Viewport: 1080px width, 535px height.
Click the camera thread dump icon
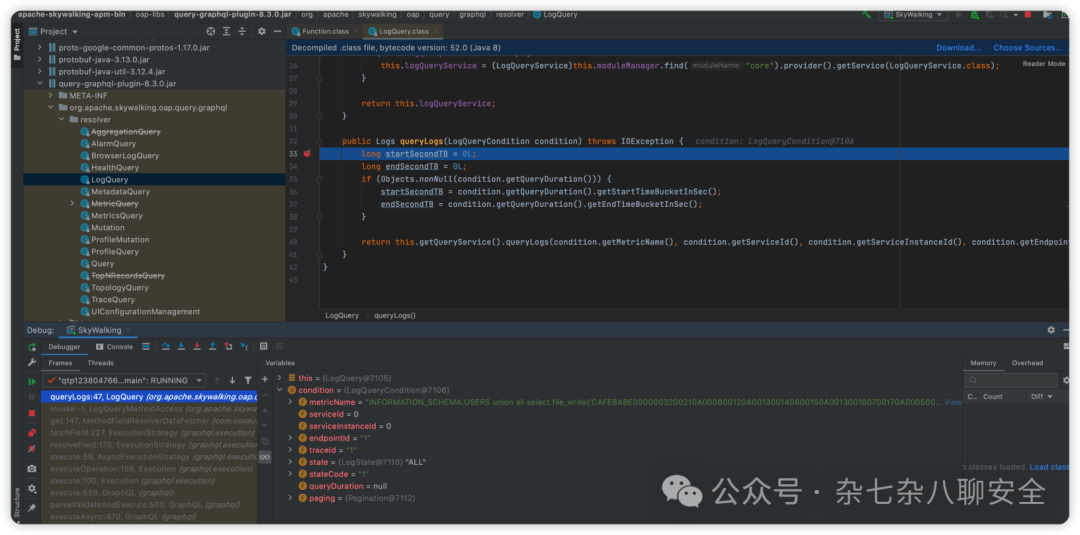point(32,469)
